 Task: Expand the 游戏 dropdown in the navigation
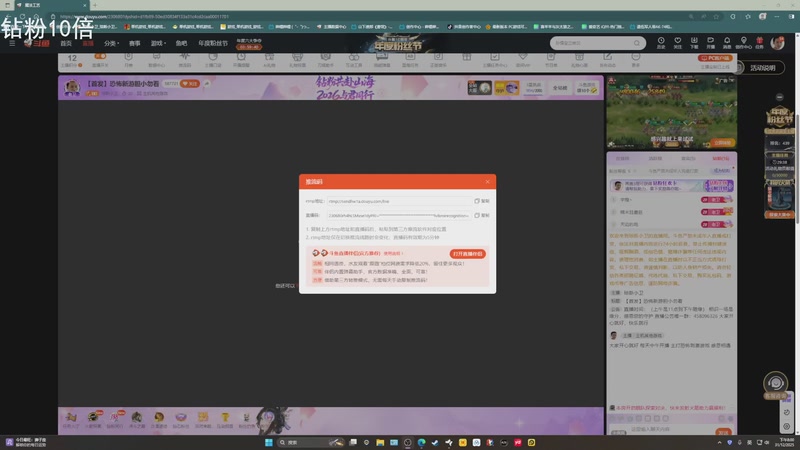coord(158,43)
